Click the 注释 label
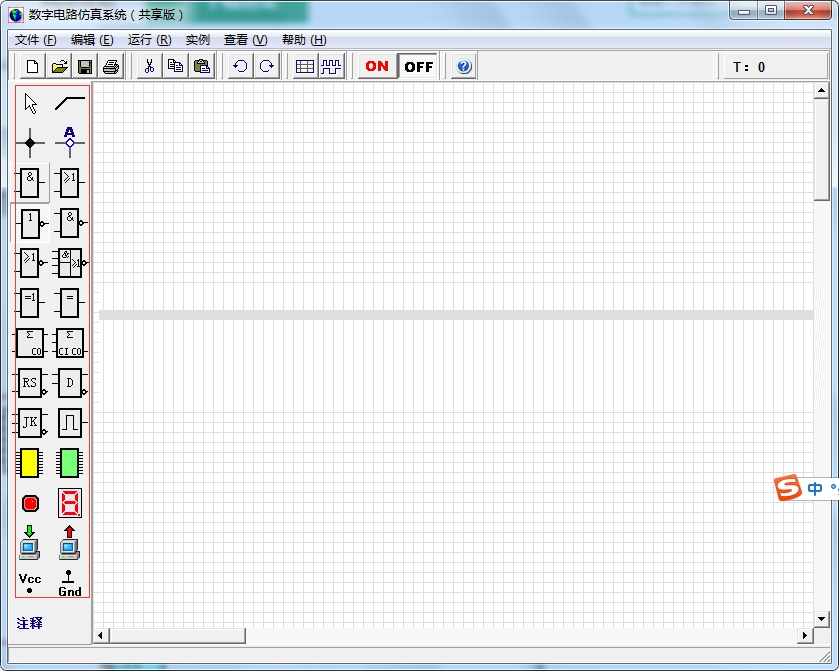 click(29, 623)
